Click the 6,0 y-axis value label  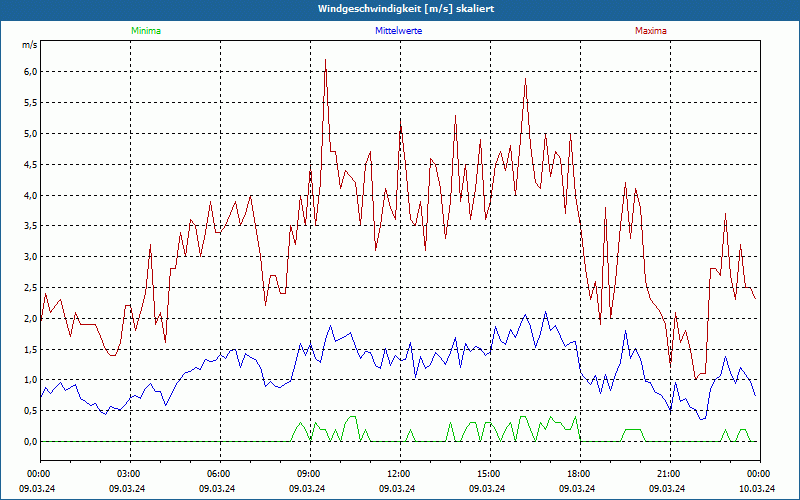[x=30, y=72]
